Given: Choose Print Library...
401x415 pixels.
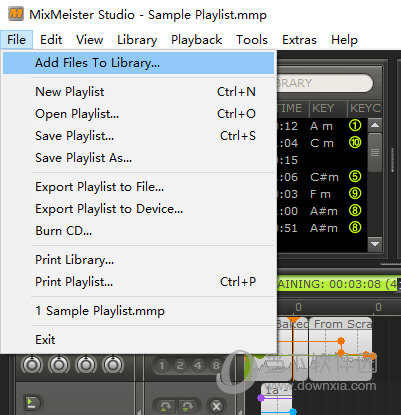Looking at the screenshot, I should (x=138, y=260).
